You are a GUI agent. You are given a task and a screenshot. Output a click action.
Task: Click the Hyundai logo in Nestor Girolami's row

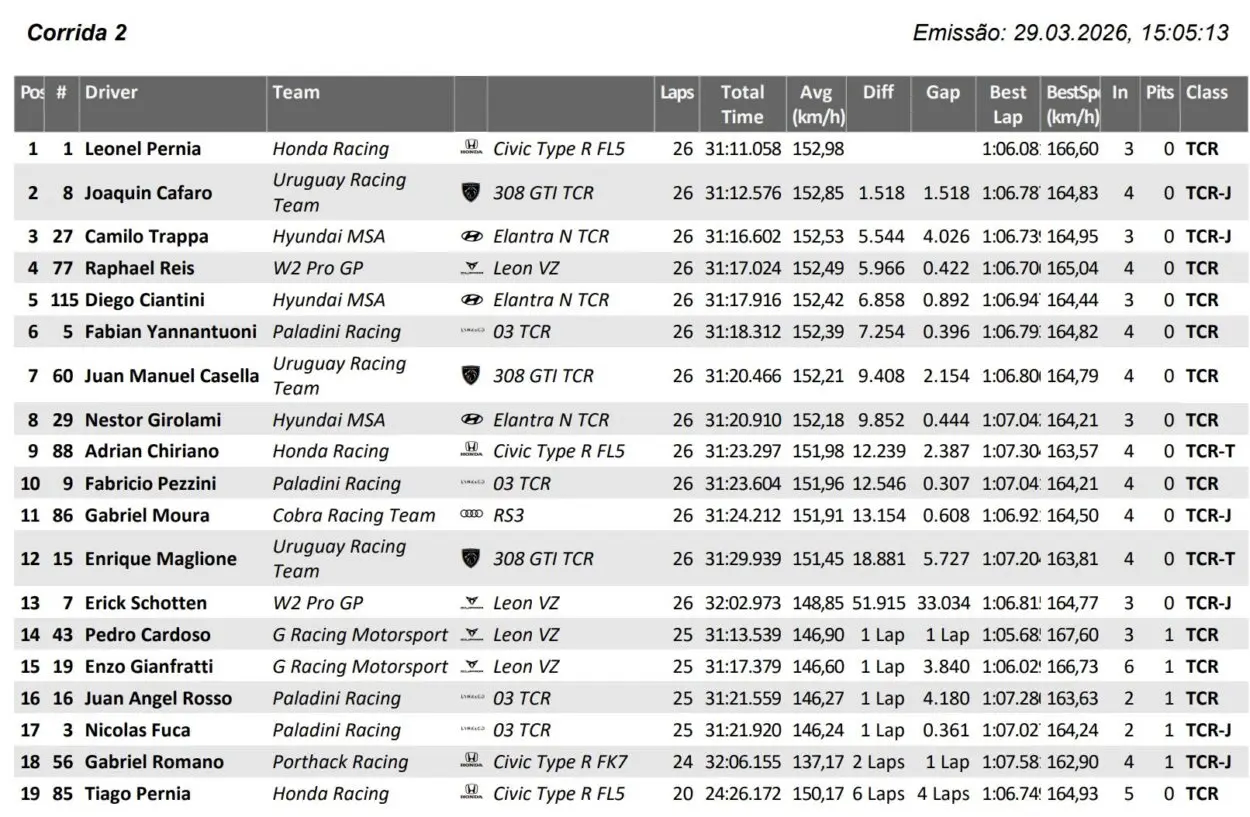470,420
